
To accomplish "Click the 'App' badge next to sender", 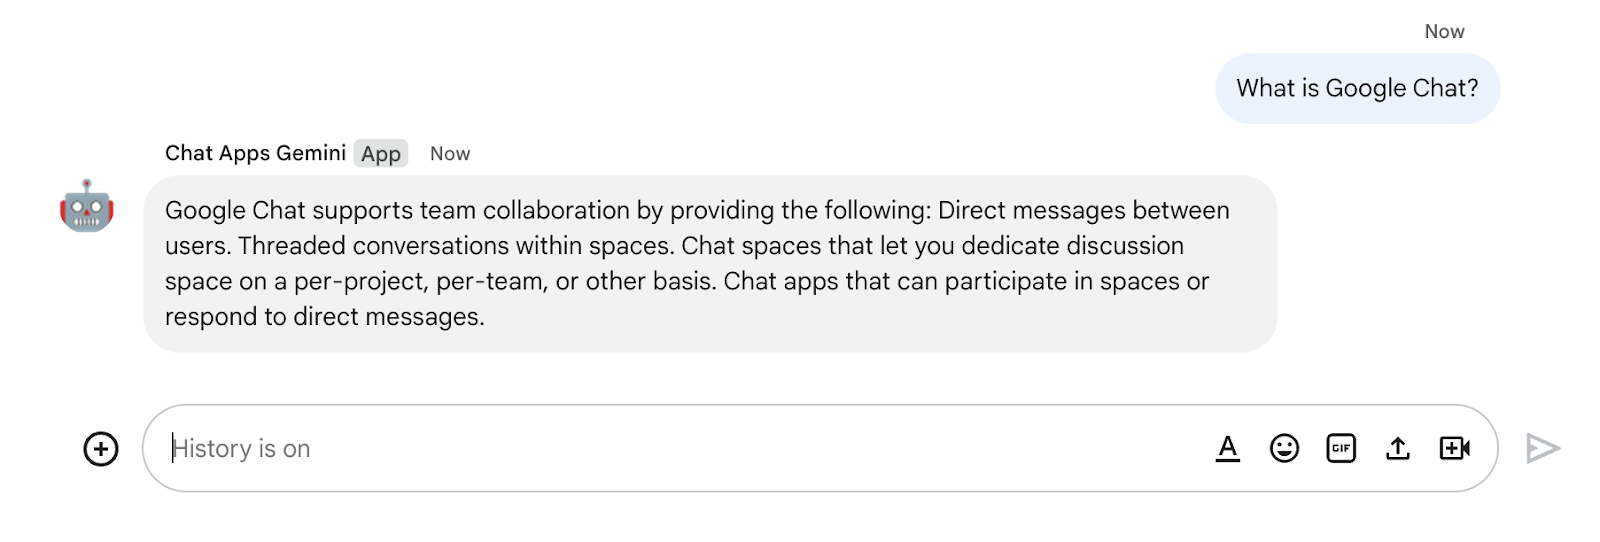I will coord(381,154).
